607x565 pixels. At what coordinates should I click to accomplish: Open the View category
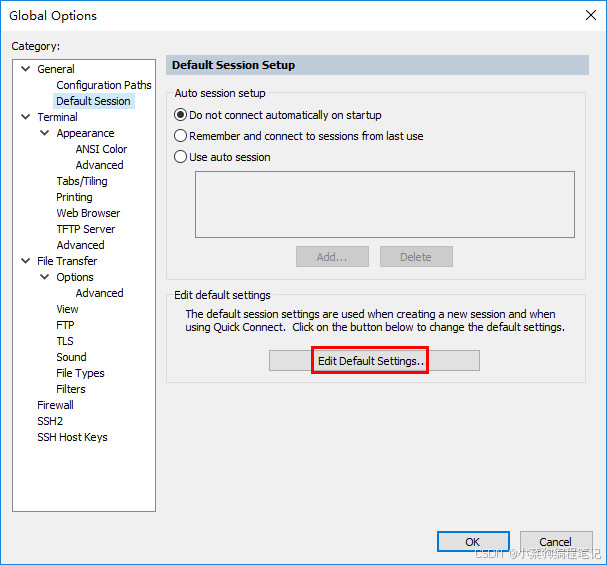(67, 309)
